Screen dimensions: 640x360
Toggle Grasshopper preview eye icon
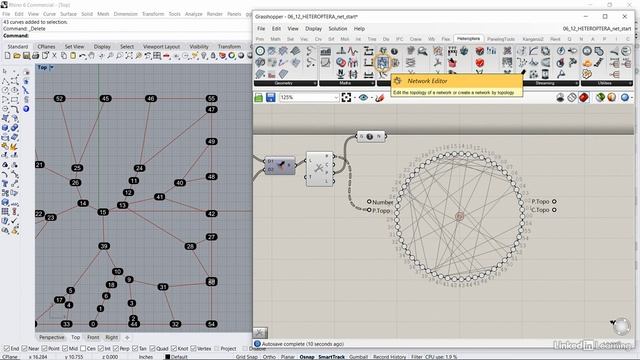pos(363,98)
